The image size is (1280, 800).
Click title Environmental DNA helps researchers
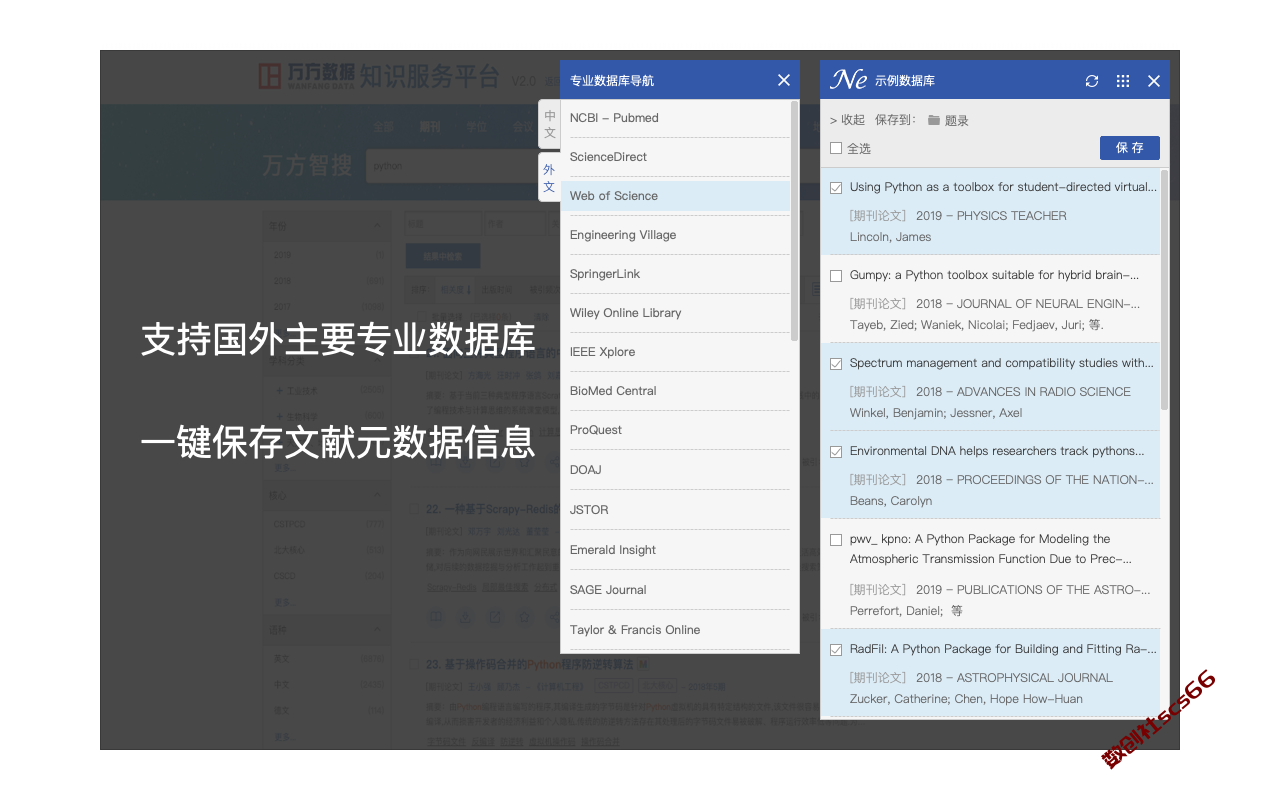coord(997,451)
